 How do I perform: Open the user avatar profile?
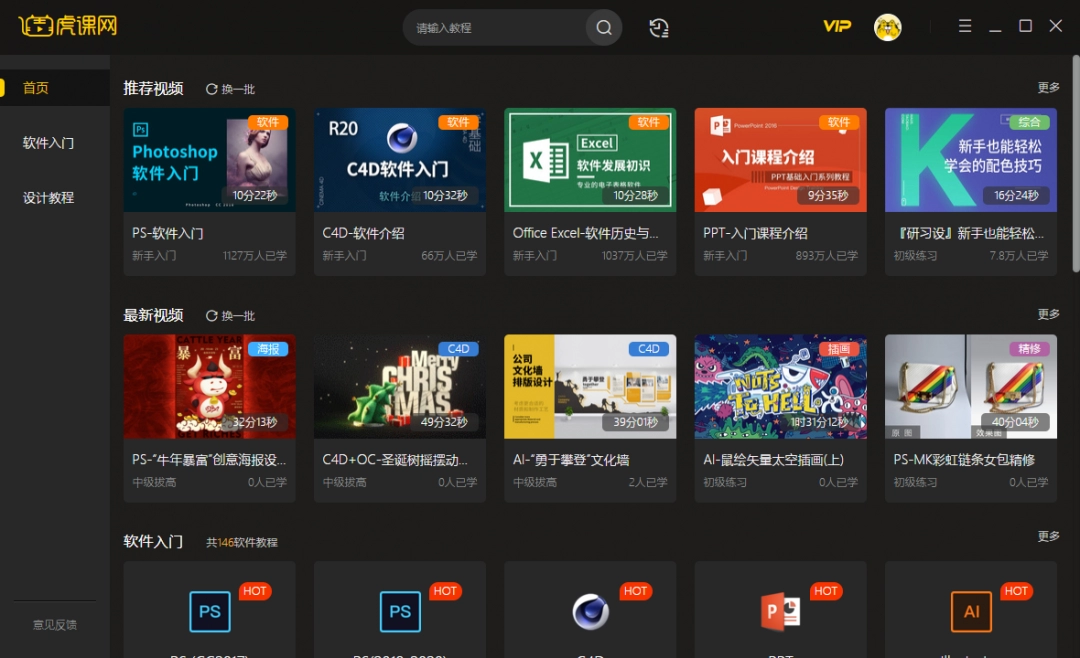tap(888, 28)
